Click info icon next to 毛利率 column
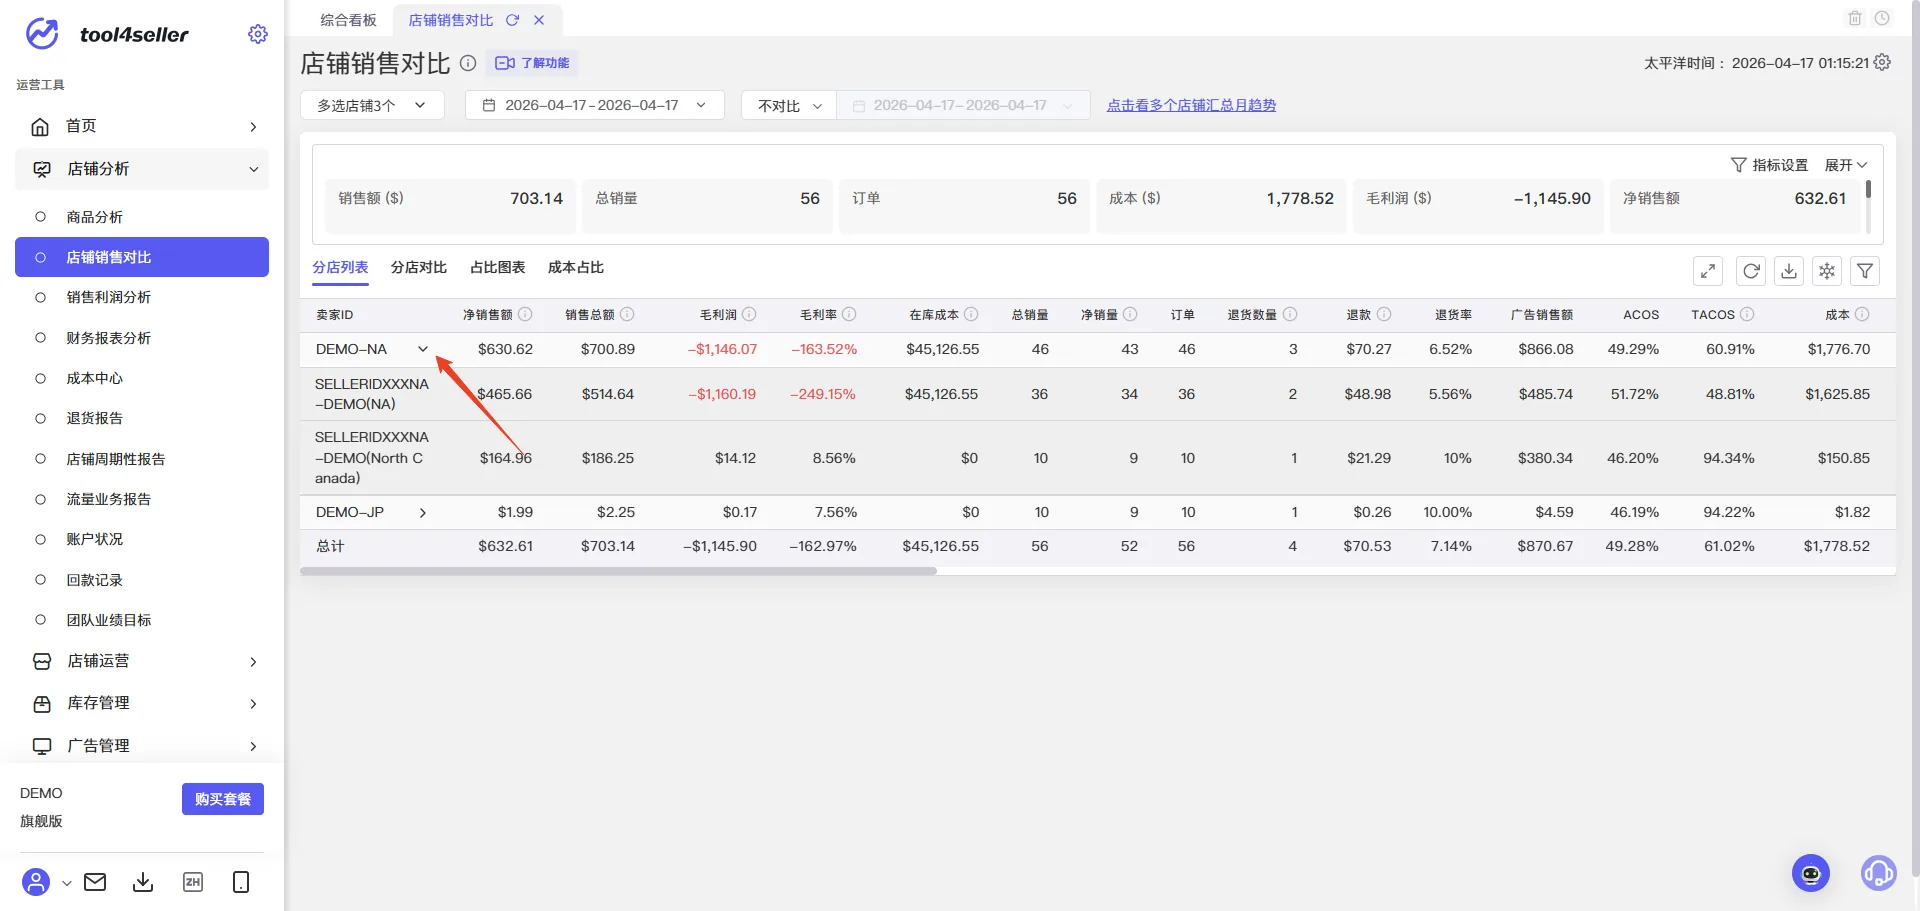The height and width of the screenshot is (911, 1920). pyautogui.click(x=849, y=314)
